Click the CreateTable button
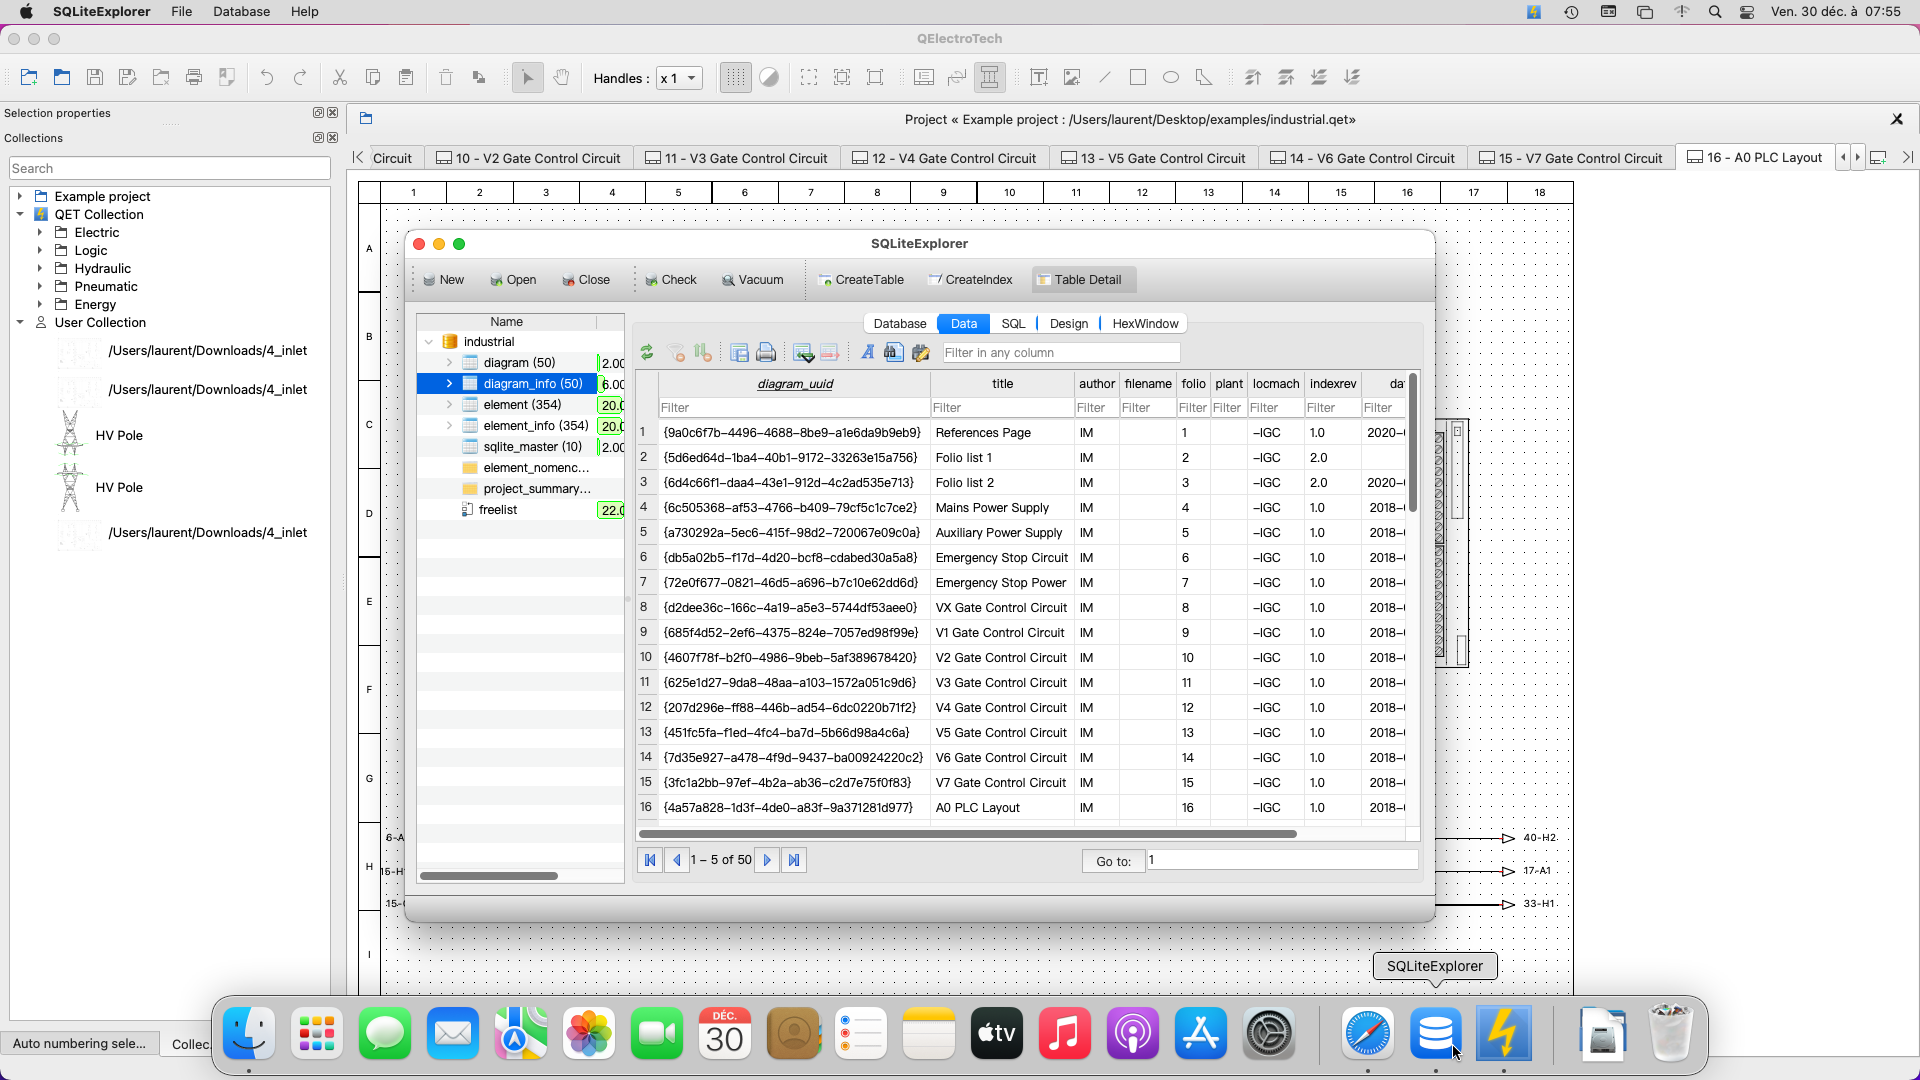The height and width of the screenshot is (1080, 1920). pos(861,280)
